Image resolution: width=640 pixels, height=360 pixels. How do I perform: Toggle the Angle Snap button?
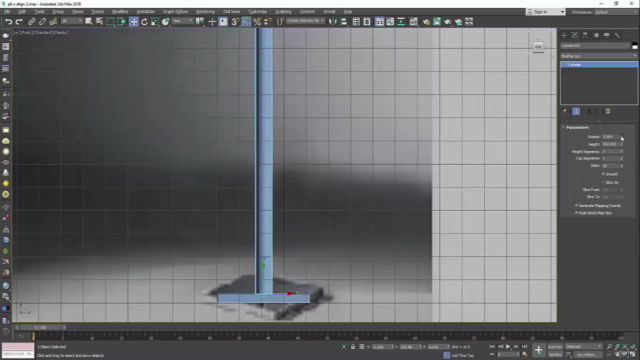click(246, 22)
